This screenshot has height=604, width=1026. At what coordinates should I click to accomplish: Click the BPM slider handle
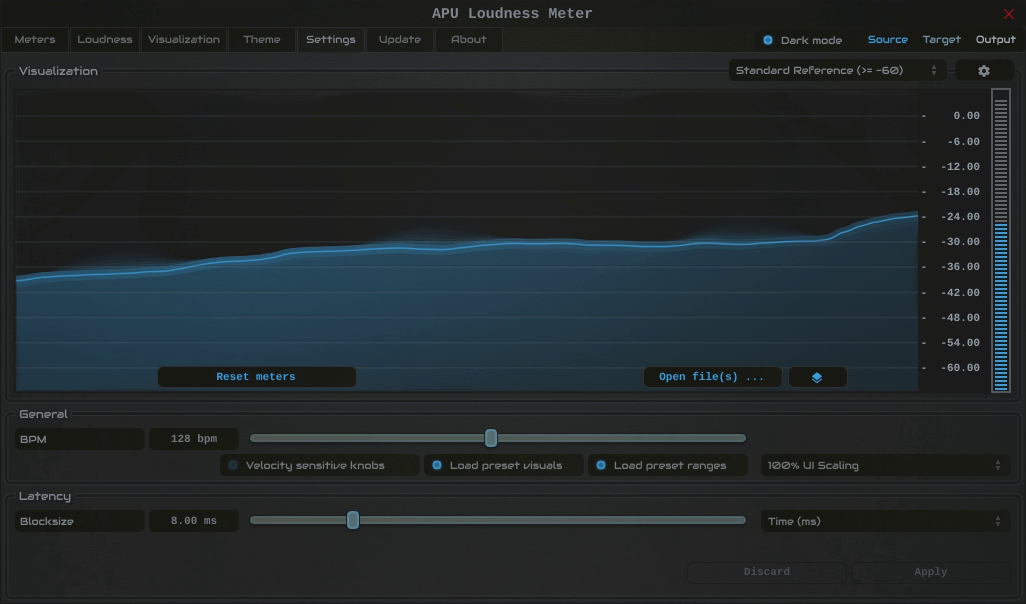[491, 438]
